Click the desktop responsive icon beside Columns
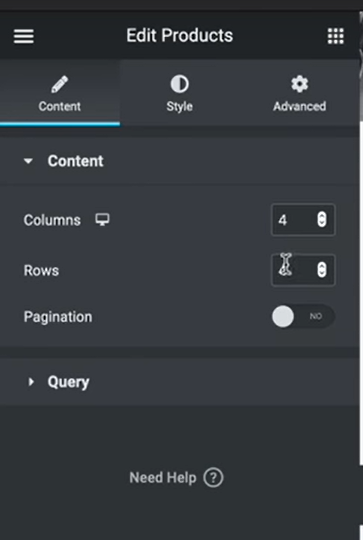 [102, 219]
